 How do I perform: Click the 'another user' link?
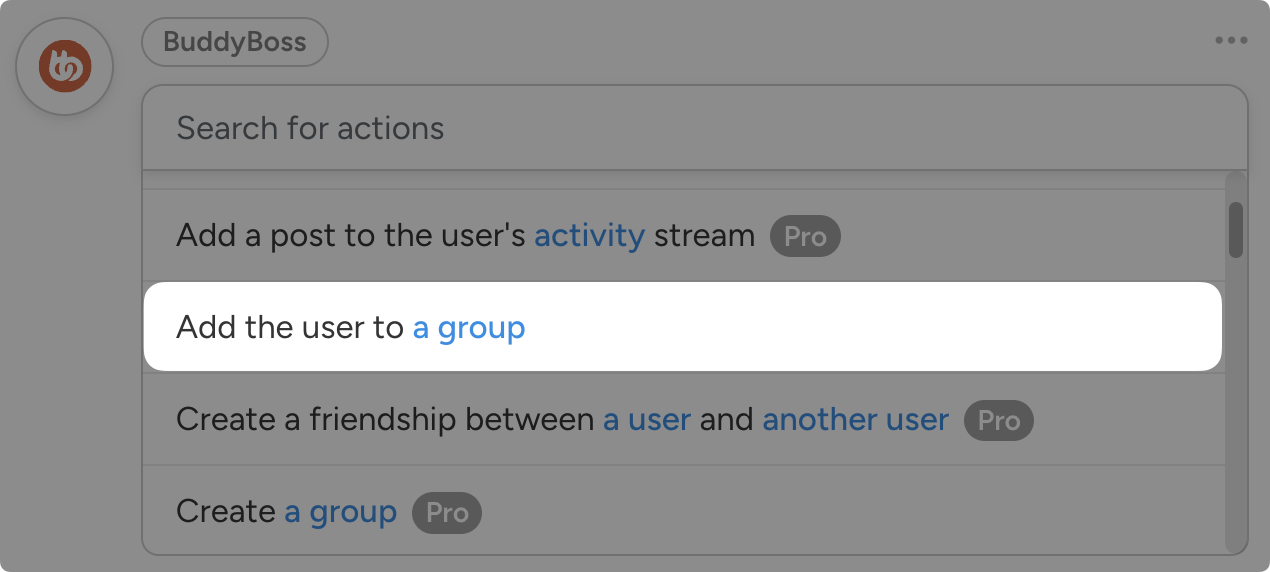click(855, 420)
